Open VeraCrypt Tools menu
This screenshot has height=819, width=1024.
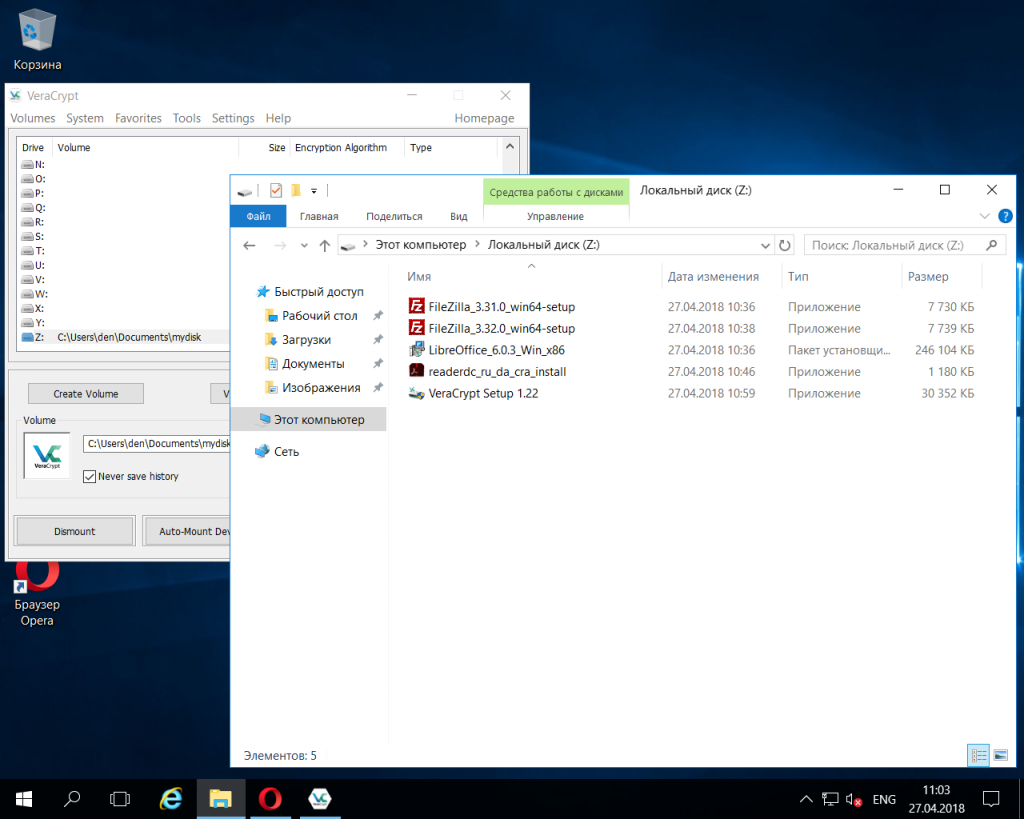tap(187, 118)
